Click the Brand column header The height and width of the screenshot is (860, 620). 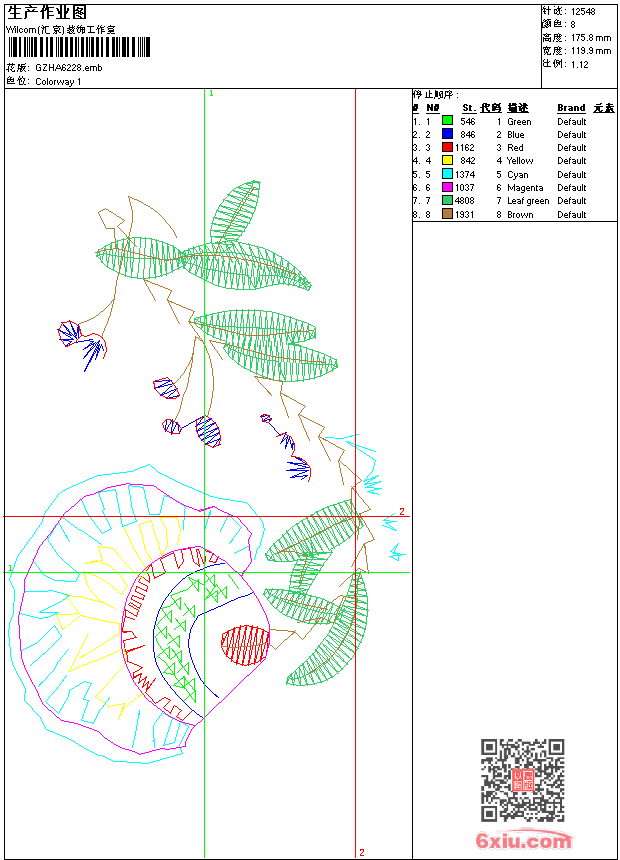pyautogui.click(x=571, y=108)
